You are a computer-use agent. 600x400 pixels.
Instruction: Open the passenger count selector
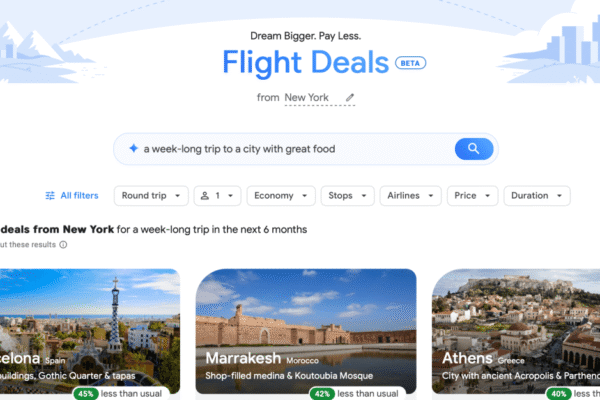217,196
